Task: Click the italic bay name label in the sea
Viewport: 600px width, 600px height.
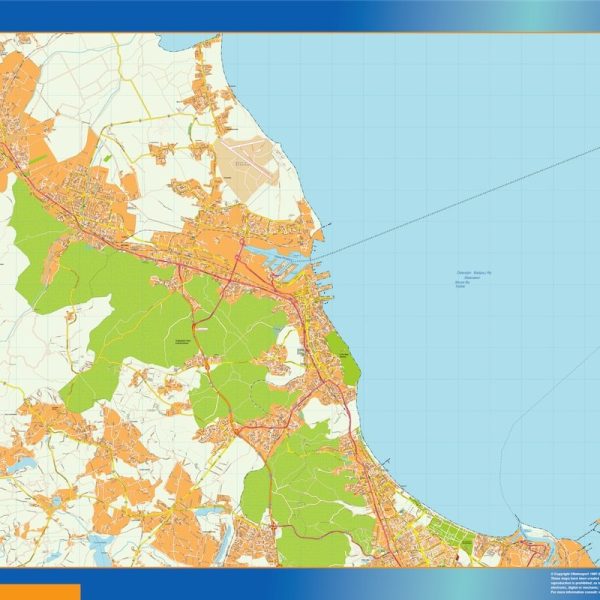Action: pyautogui.click(x=473, y=279)
